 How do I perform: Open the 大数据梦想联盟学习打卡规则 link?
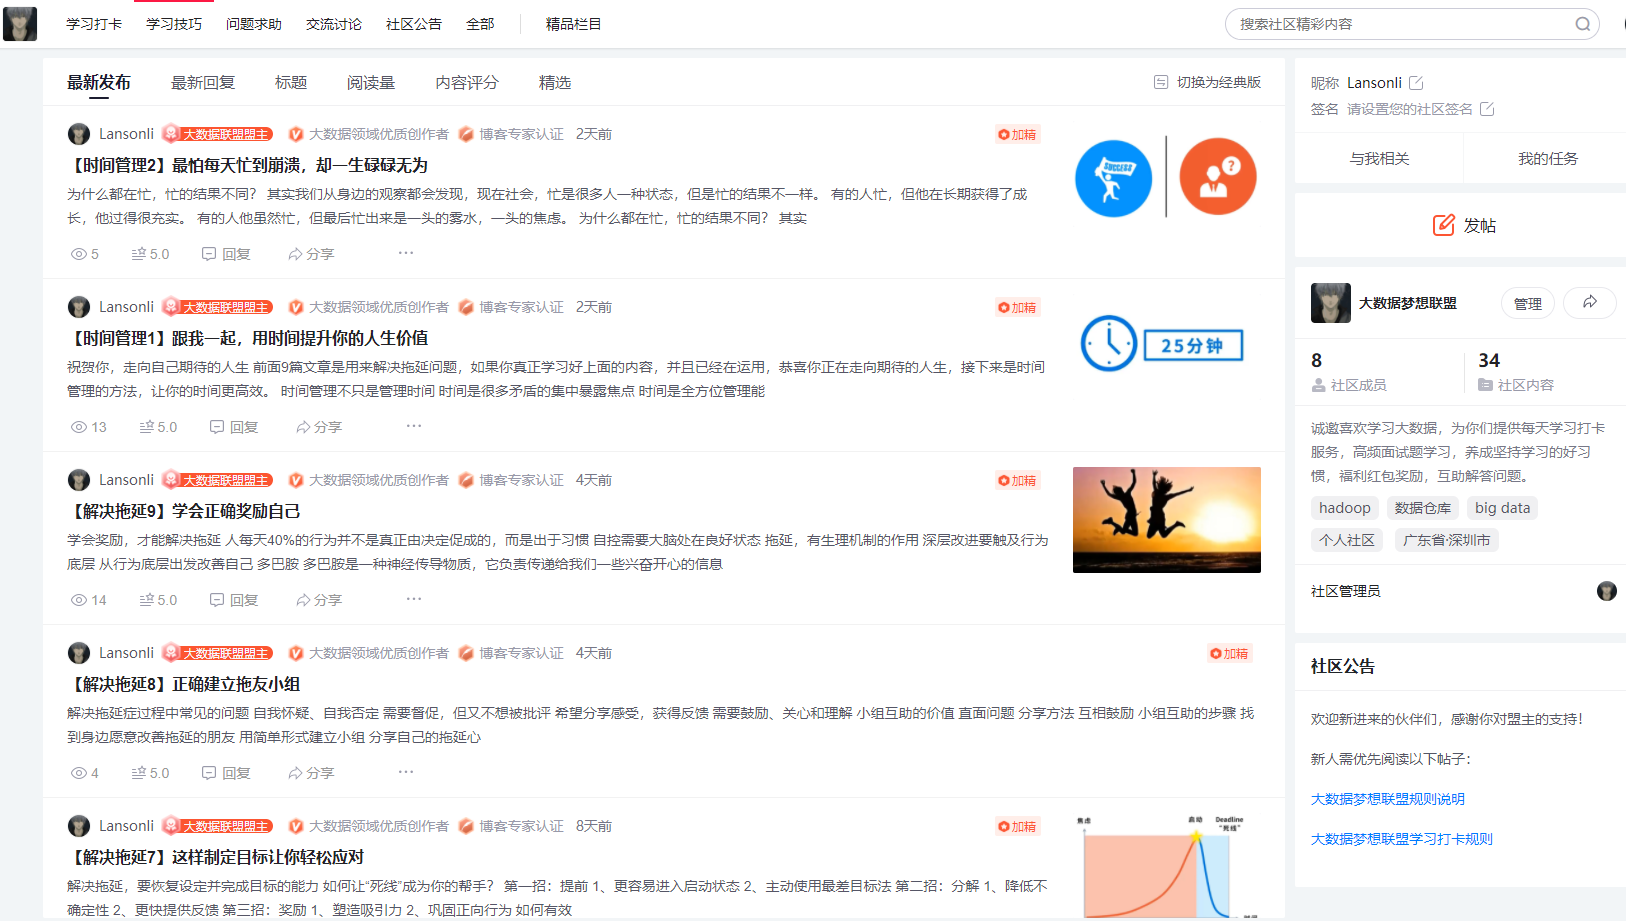pos(1402,839)
